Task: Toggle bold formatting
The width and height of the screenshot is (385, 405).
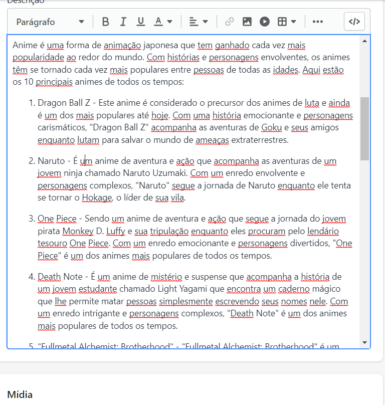Action: [x=106, y=22]
